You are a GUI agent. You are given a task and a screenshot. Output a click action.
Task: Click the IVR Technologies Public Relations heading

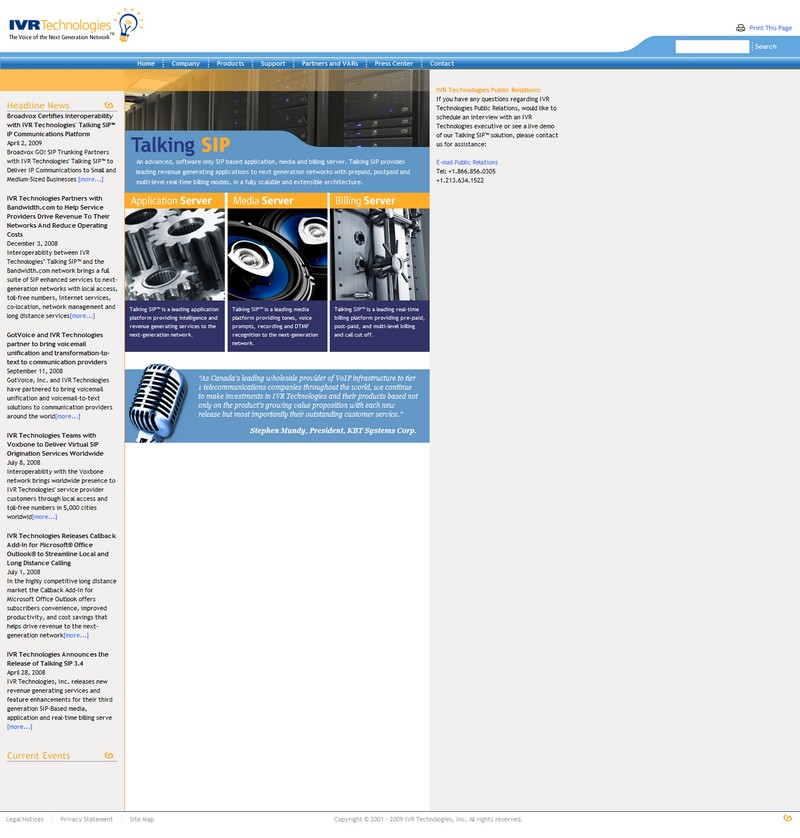tap(488, 90)
